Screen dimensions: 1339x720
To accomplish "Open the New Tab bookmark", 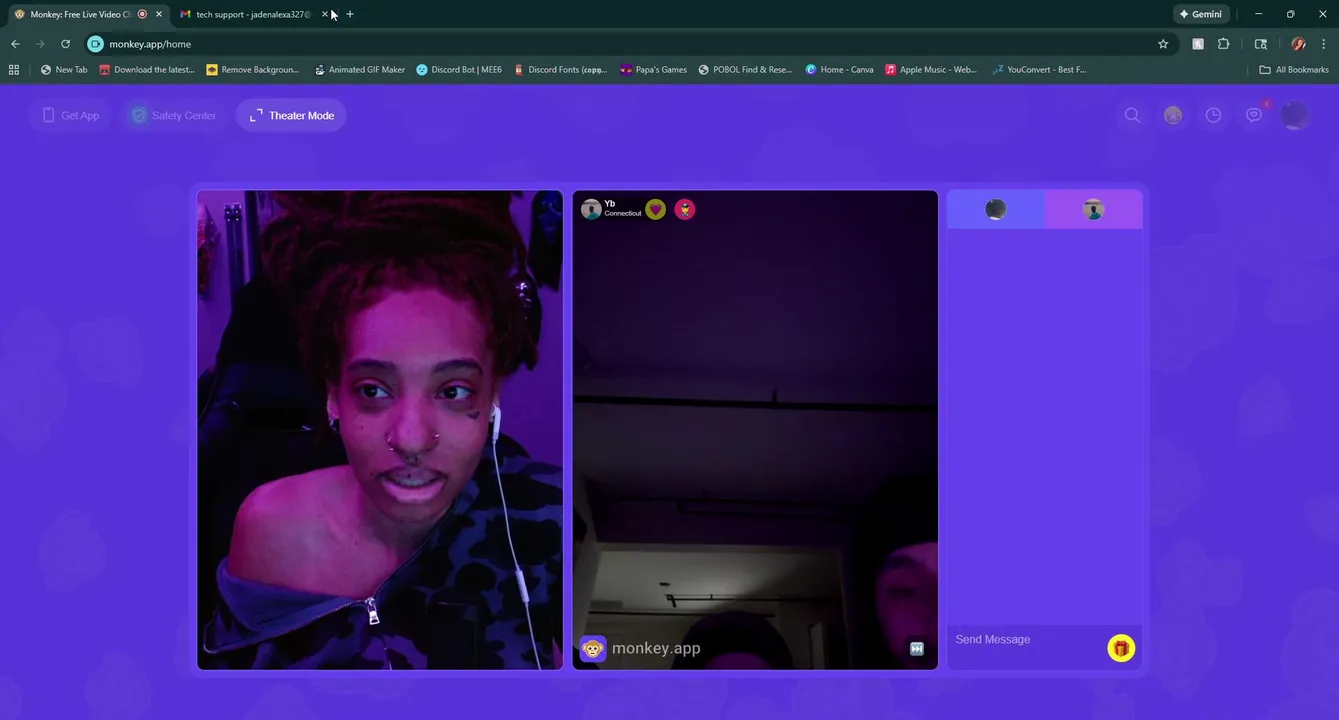I will coord(64,70).
